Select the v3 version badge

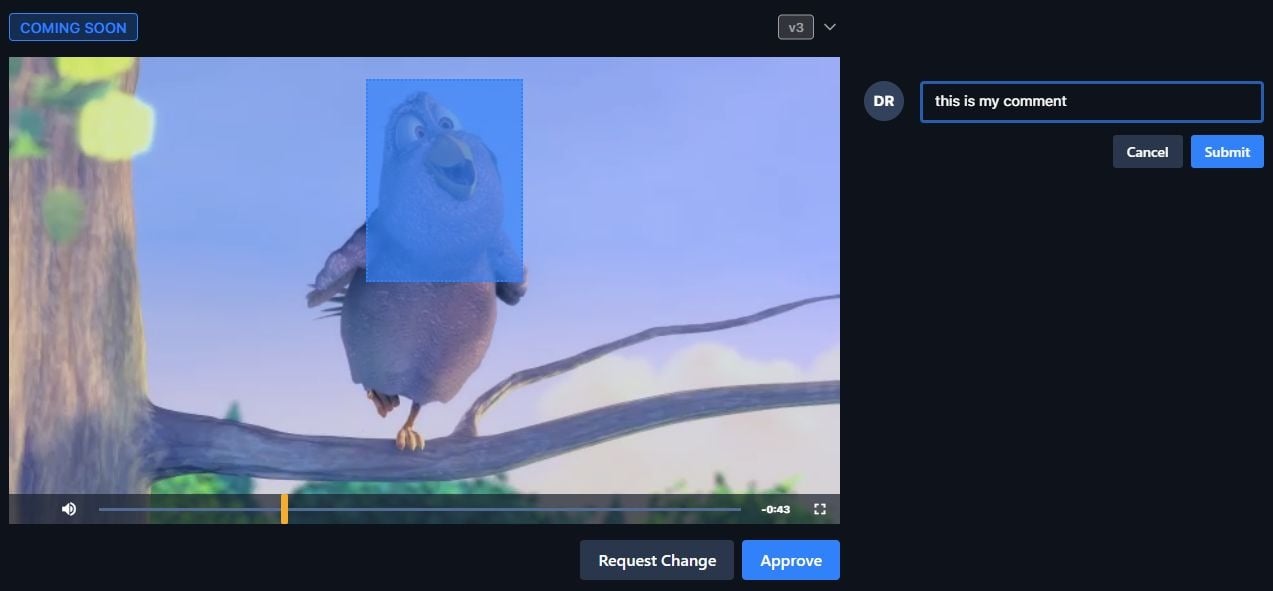click(796, 27)
